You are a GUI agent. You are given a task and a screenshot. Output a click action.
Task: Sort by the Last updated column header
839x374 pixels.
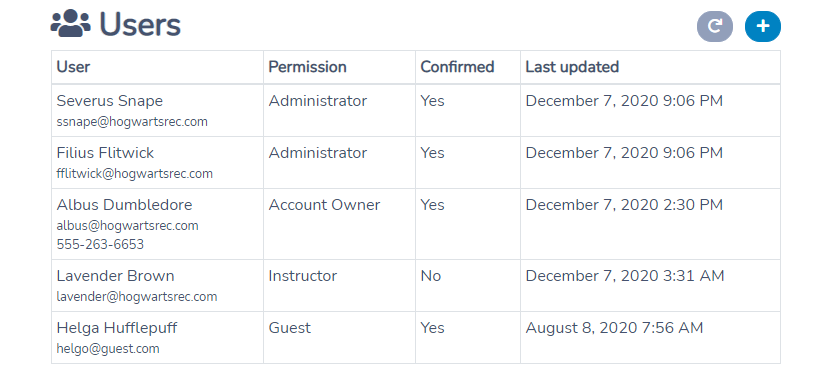[x=572, y=67]
